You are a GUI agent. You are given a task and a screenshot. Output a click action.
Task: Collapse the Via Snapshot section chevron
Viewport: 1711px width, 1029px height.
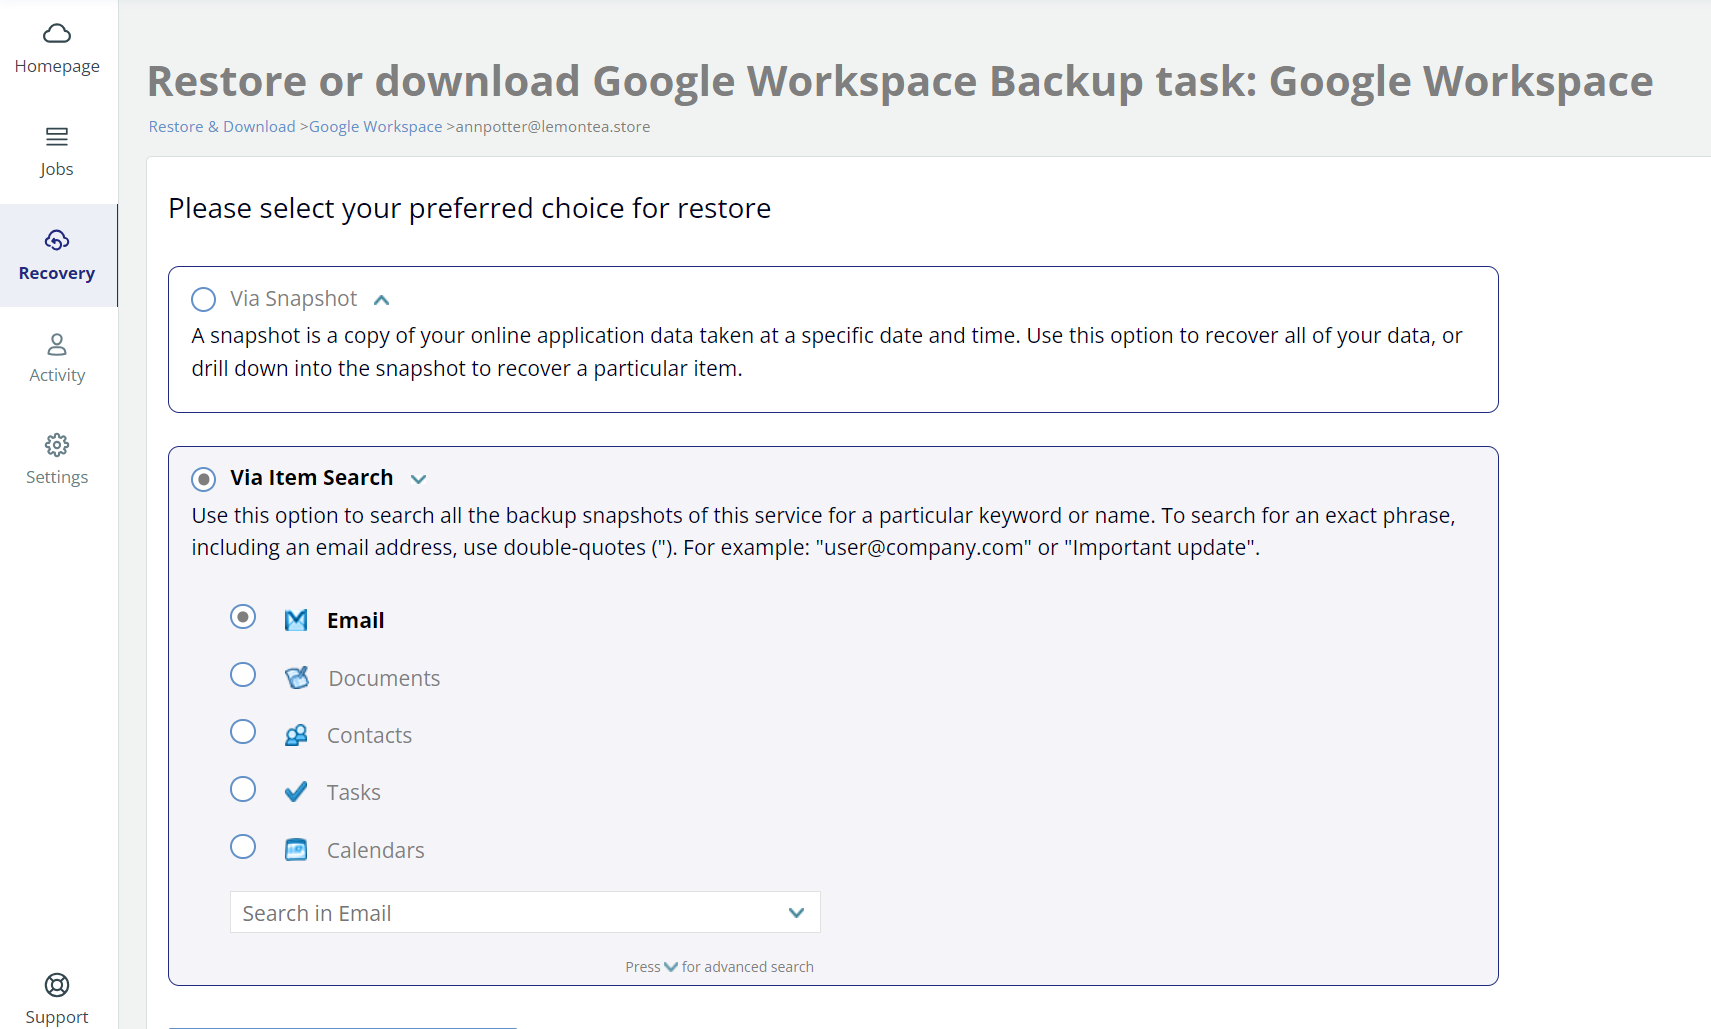coord(381,300)
